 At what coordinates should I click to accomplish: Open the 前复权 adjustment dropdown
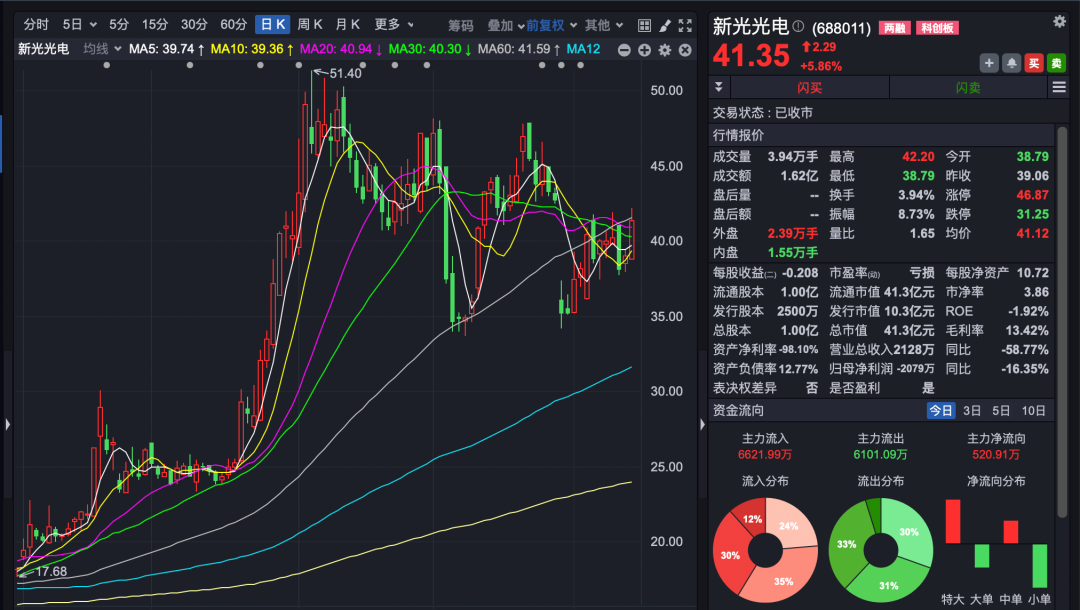click(x=552, y=25)
